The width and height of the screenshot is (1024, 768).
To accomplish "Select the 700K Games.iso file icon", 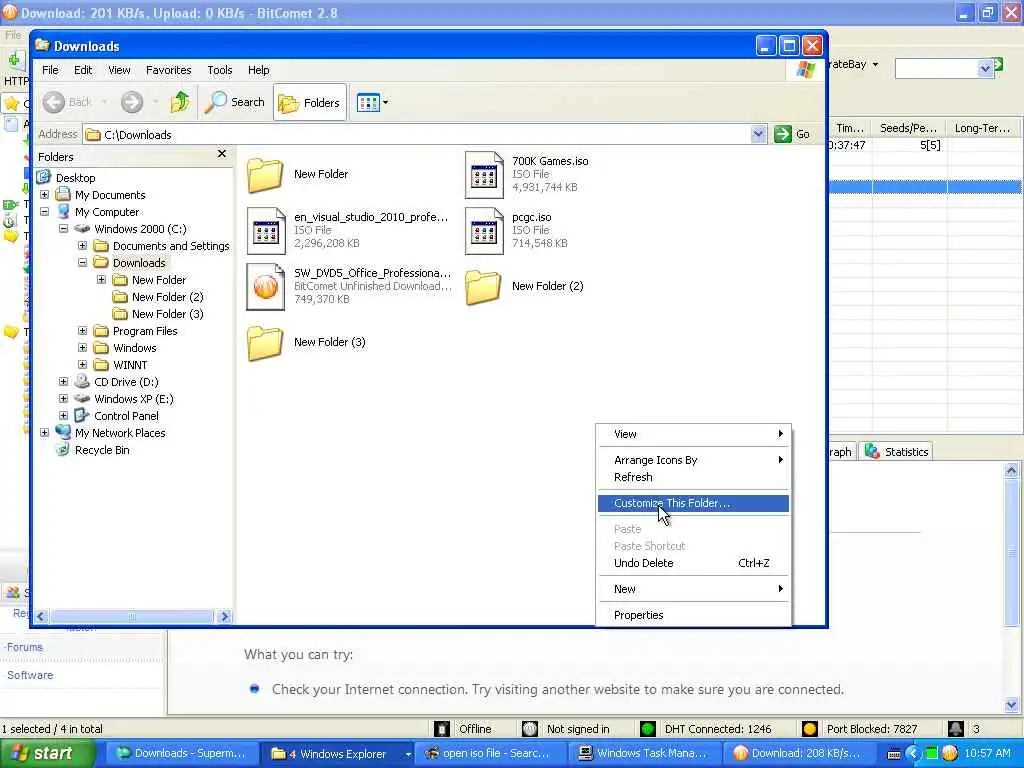I will point(484,174).
